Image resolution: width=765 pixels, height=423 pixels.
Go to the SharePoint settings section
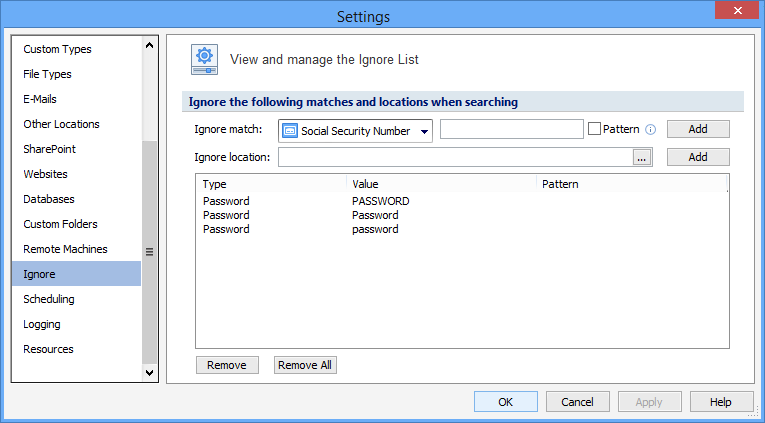[50, 149]
